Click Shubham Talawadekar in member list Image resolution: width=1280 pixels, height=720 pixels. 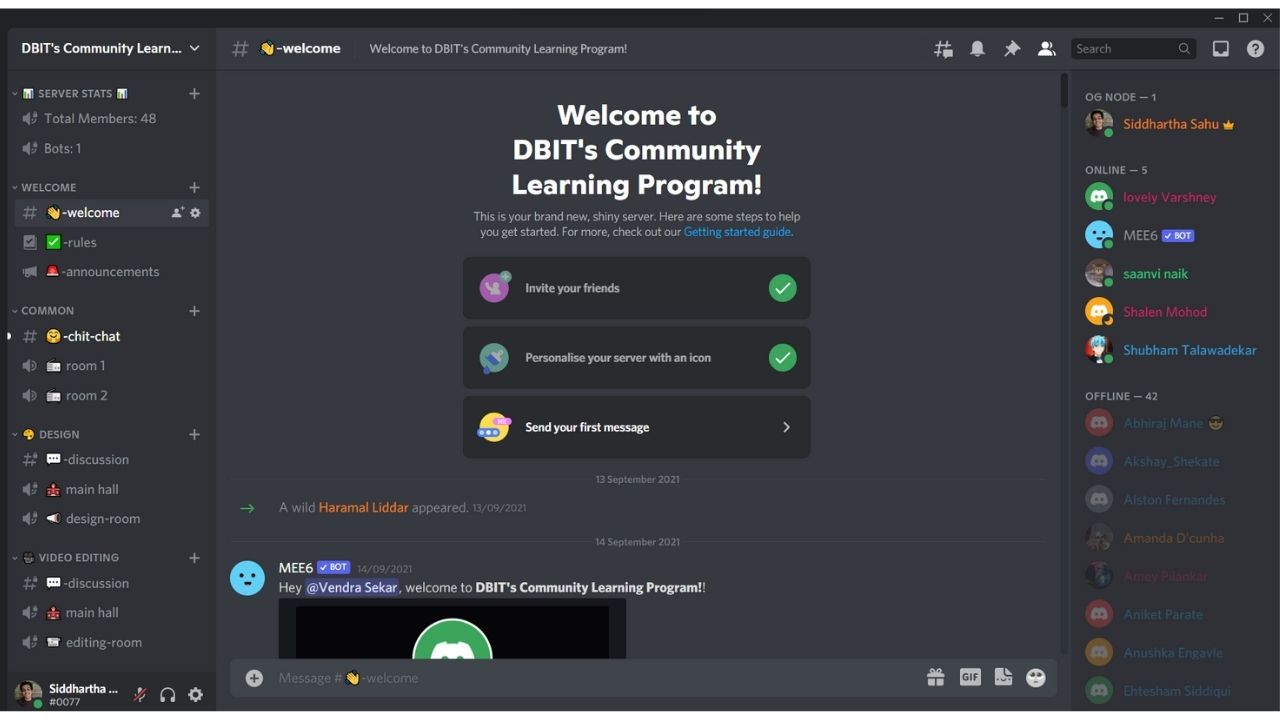click(x=1172, y=350)
